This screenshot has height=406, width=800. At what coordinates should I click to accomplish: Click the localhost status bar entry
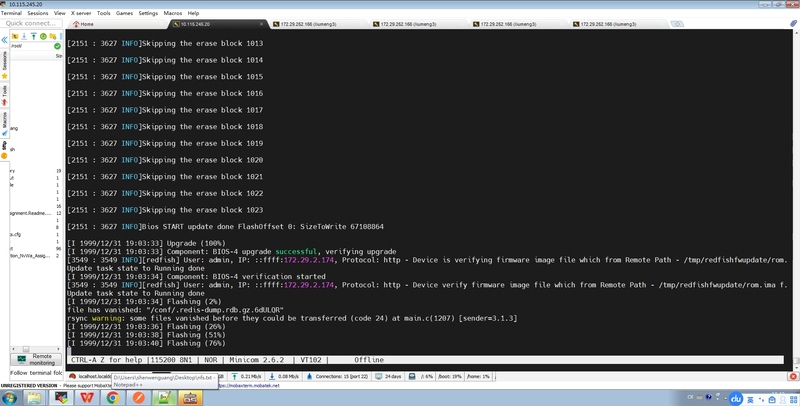coord(90,376)
